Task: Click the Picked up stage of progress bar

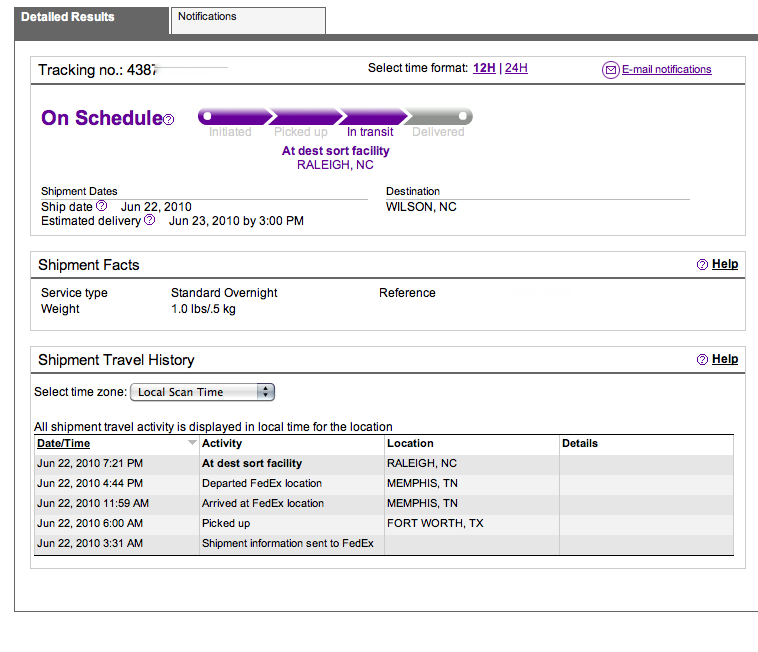Action: point(306,116)
